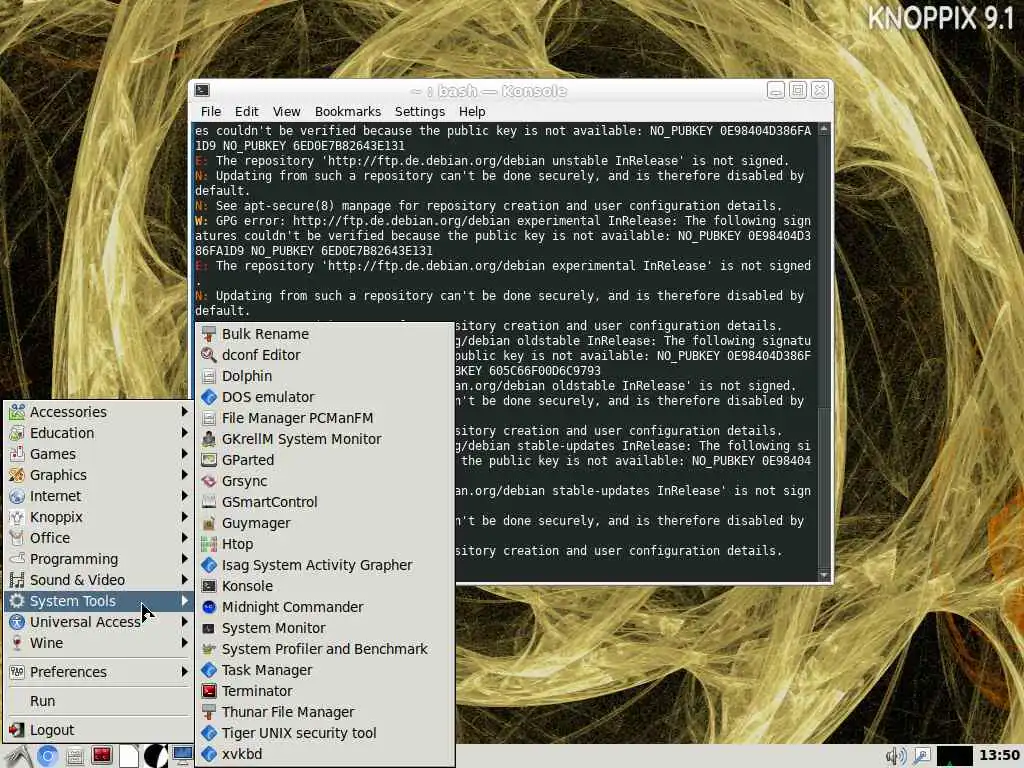The width and height of the screenshot is (1024, 768).
Task: Open File Manager PCManFM
Action: (325, 418)
